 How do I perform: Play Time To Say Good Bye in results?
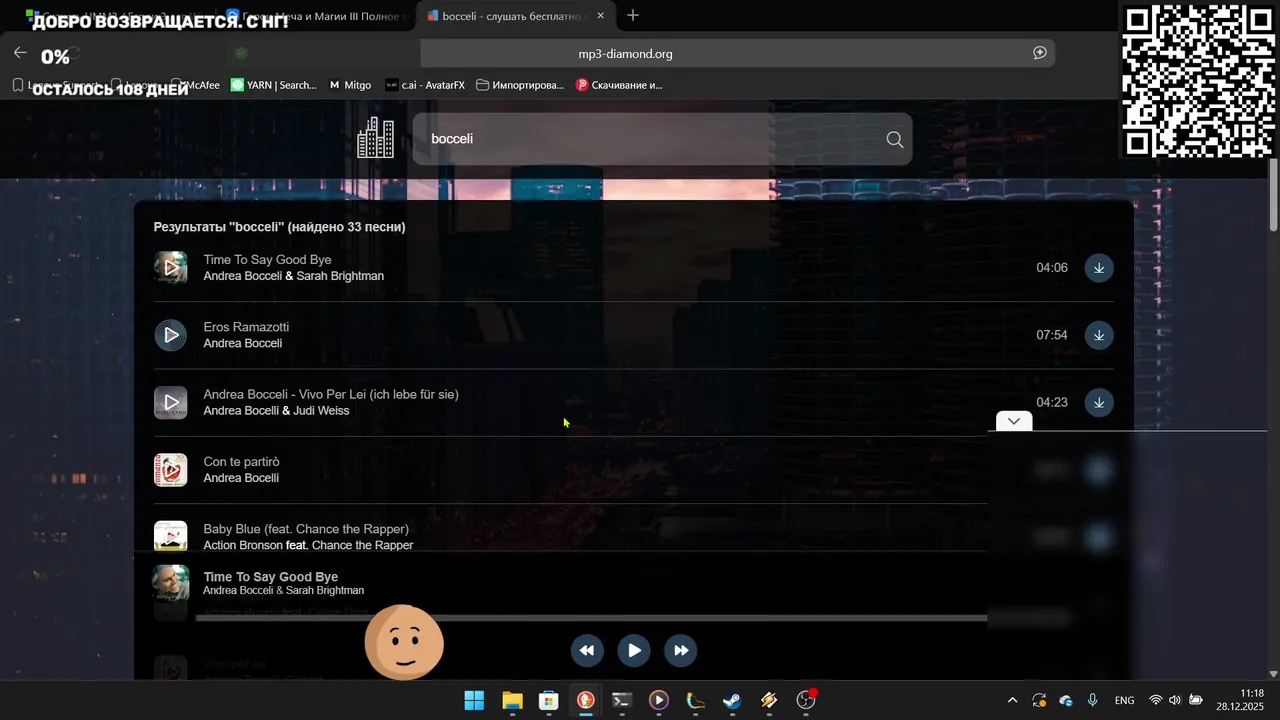click(x=171, y=268)
